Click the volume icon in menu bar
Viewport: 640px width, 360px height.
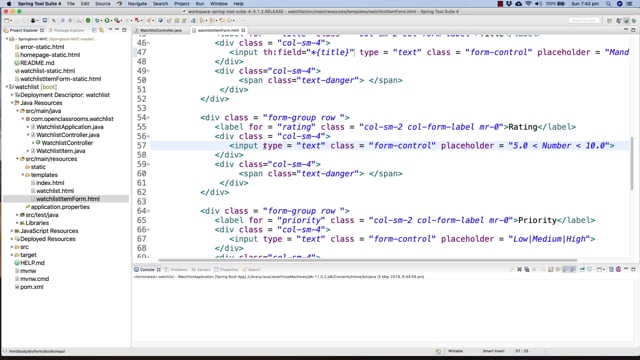pyautogui.click(x=538, y=4)
